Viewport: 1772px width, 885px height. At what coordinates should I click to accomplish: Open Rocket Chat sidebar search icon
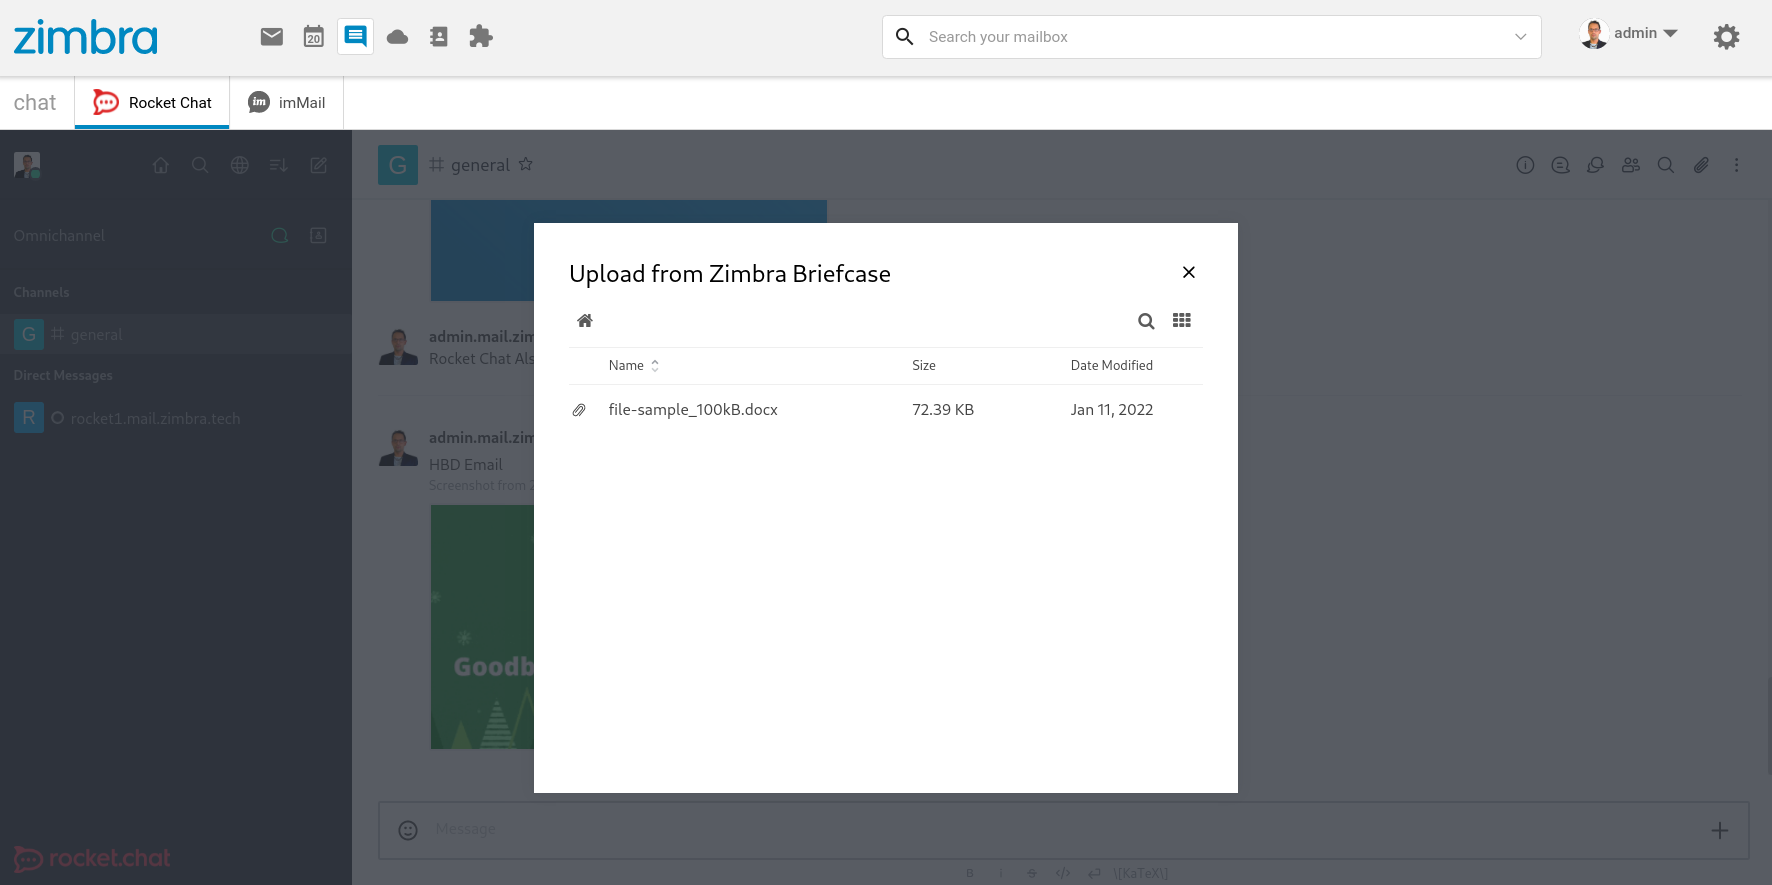coord(200,165)
